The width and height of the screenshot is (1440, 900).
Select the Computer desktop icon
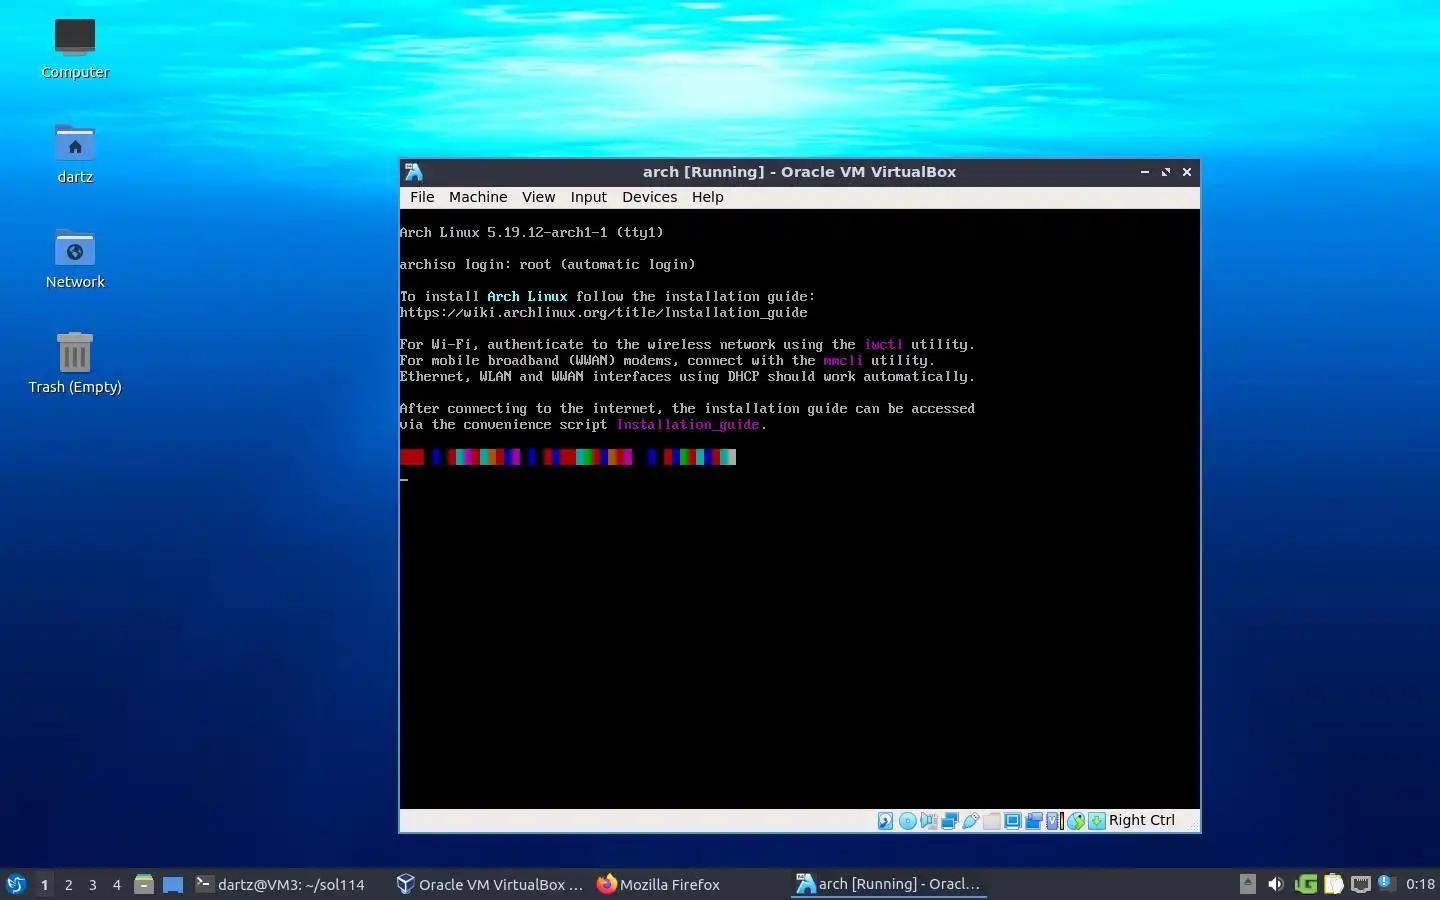(75, 48)
